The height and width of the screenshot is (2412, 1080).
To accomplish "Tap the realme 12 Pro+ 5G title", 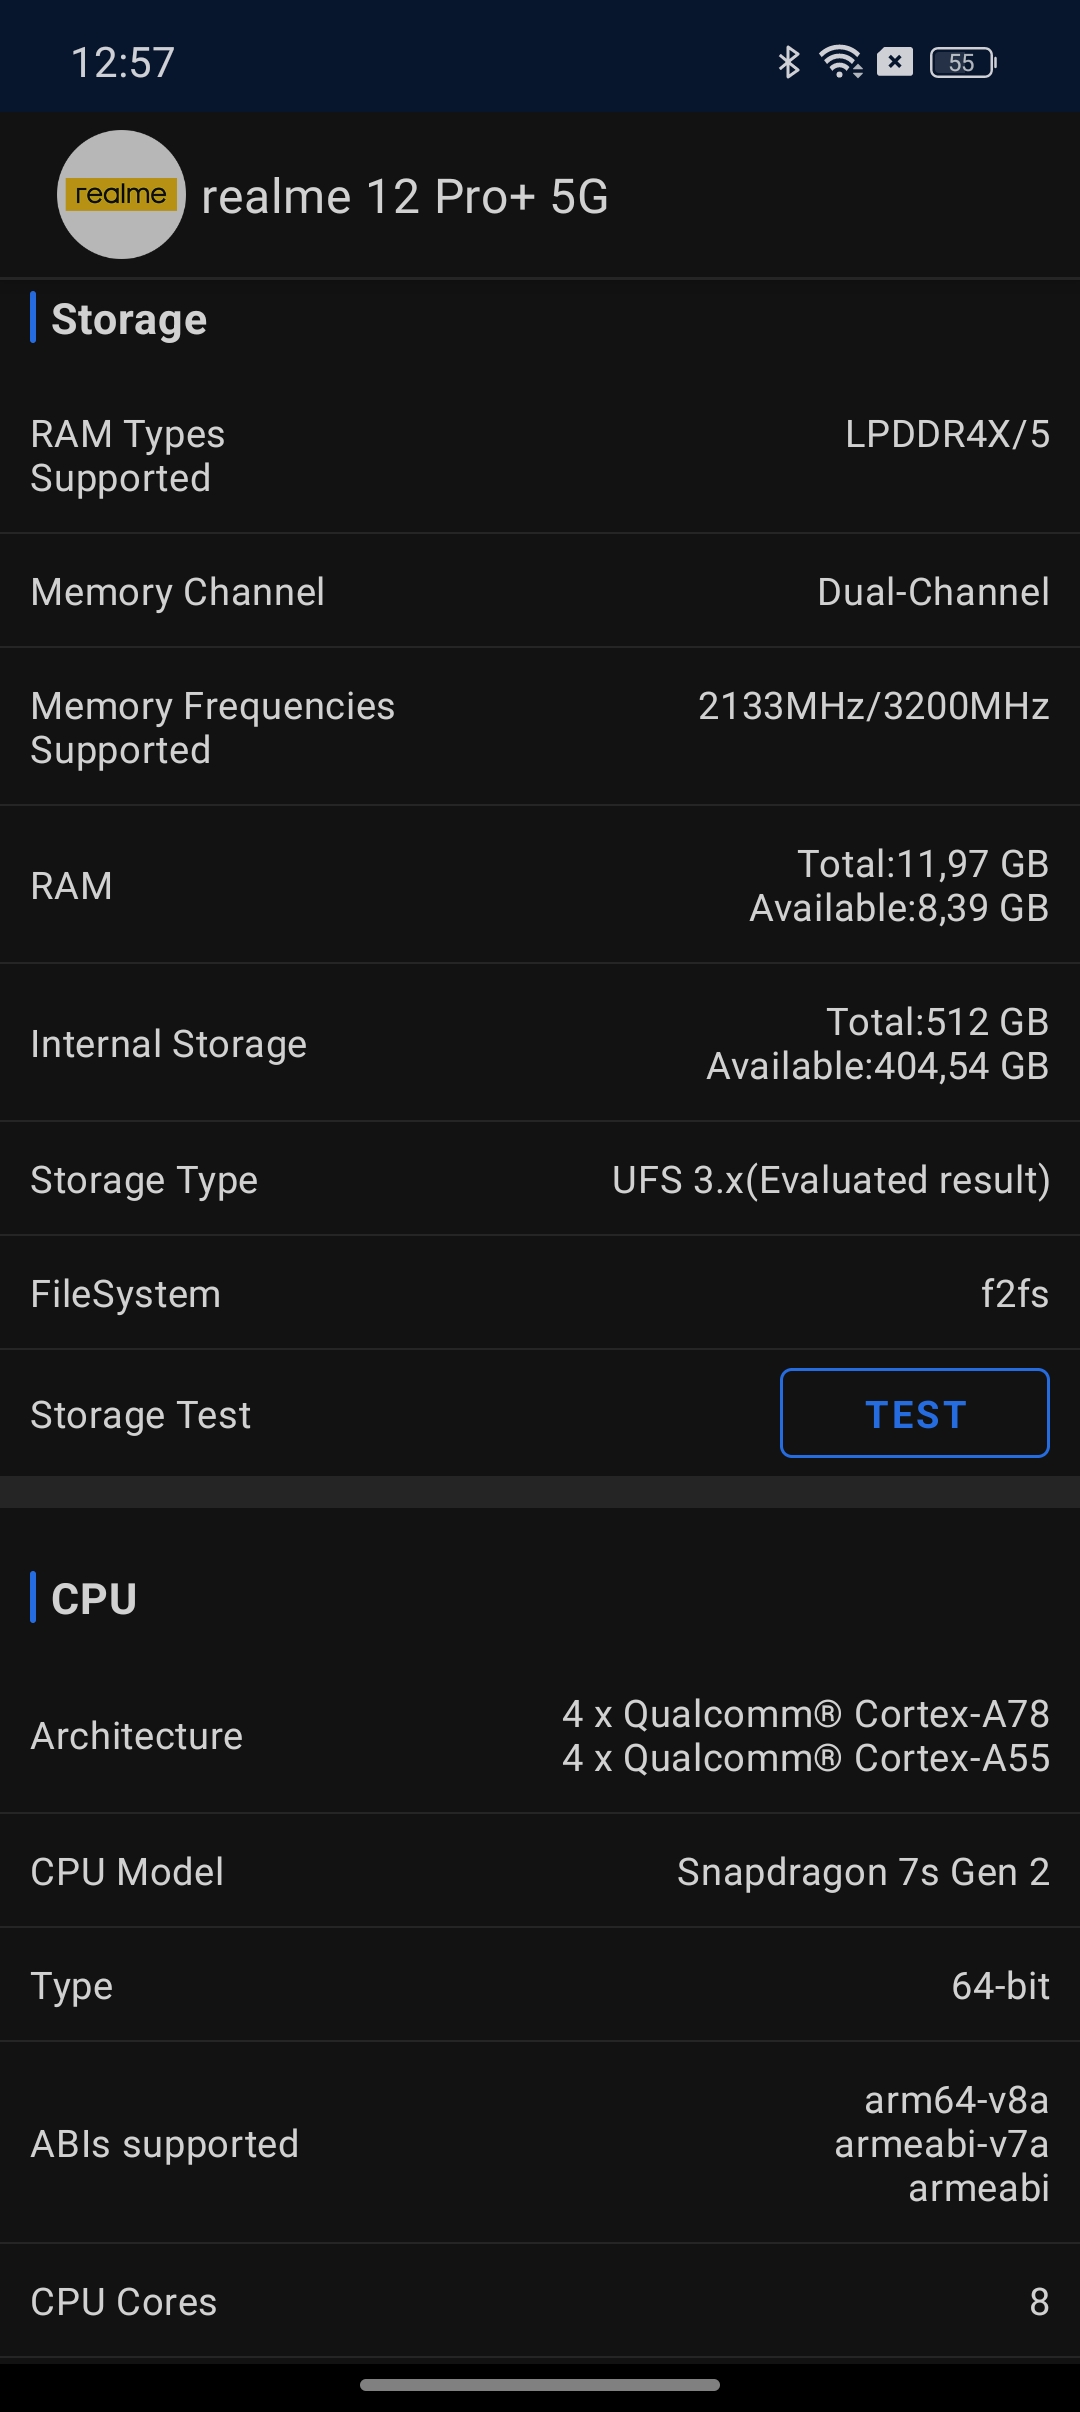I will 405,197.
